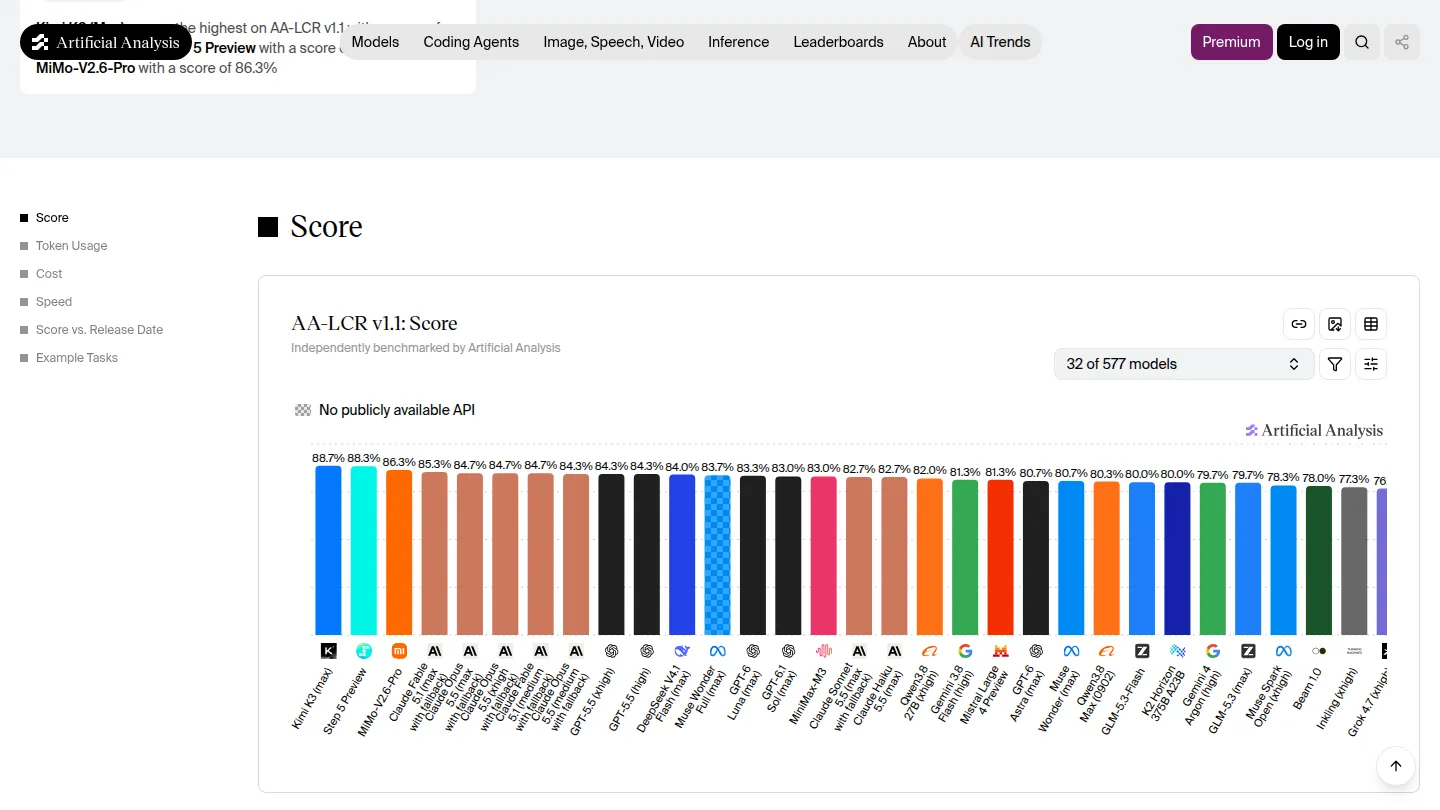Click the Beam 1.0 logo icon

[x=1319, y=651]
